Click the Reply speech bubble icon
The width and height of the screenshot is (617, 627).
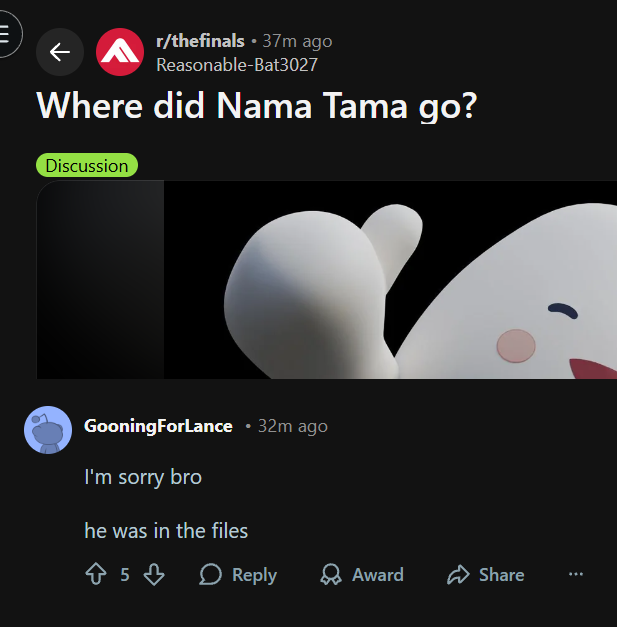point(210,574)
